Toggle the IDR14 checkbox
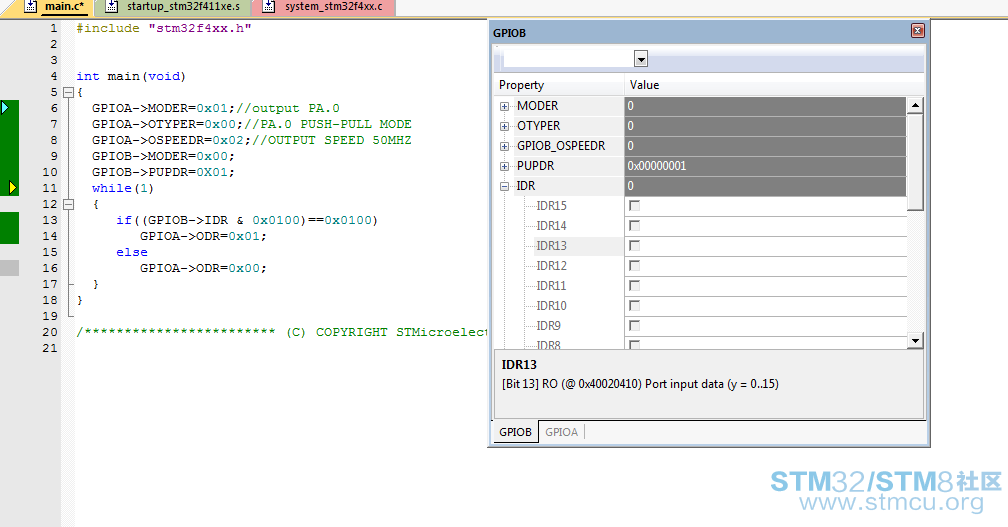1008x527 pixels. [x=634, y=226]
